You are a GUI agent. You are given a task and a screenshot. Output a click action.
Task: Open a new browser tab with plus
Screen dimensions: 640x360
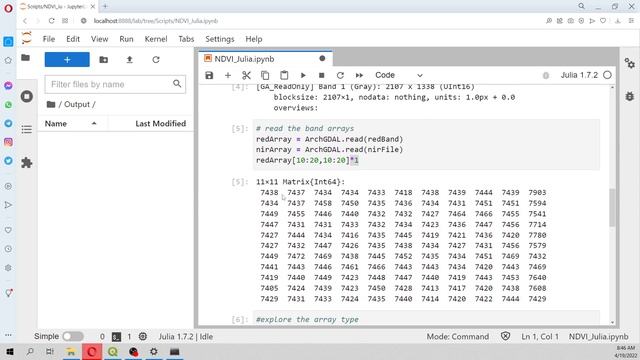click(x=105, y=6)
